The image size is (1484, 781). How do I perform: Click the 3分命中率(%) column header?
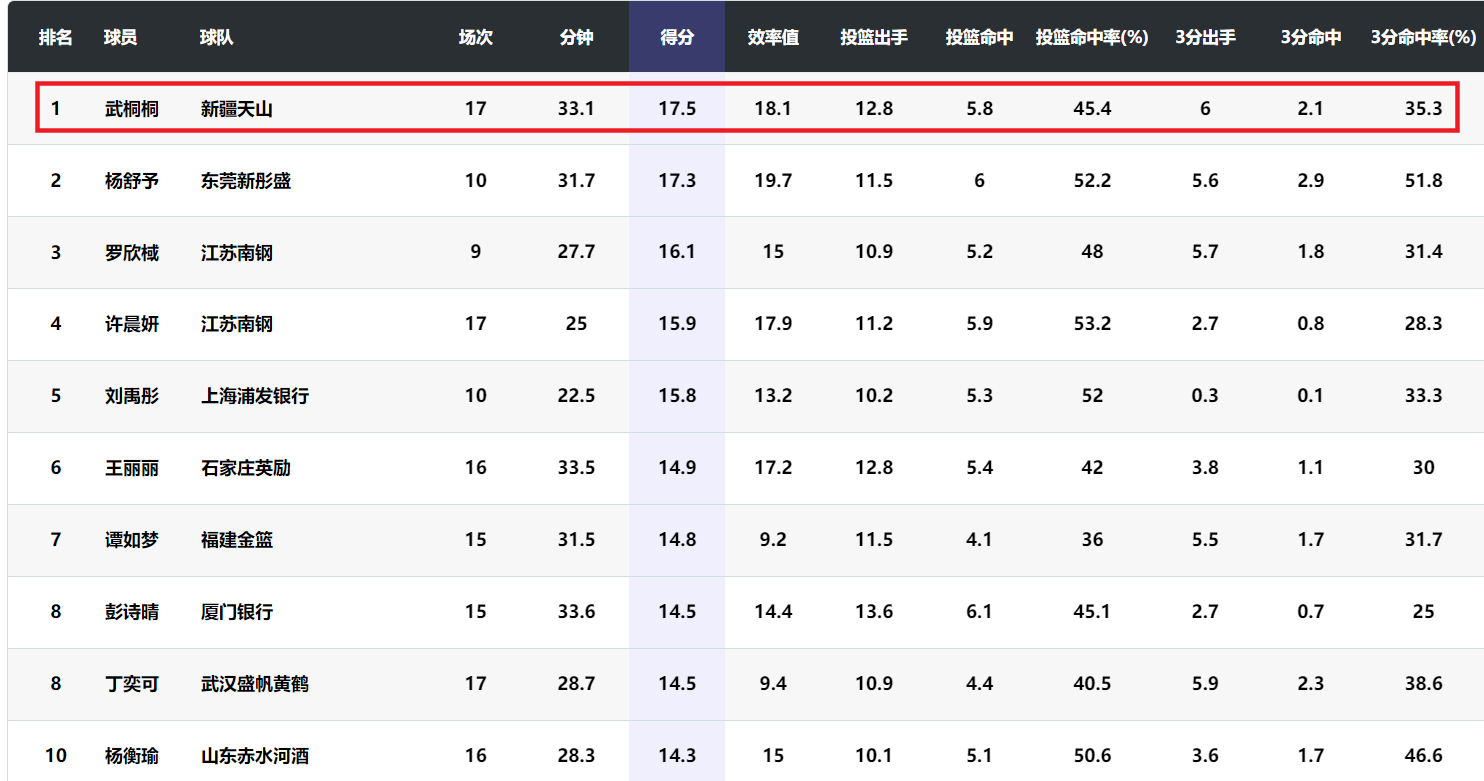click(1423, 38)
